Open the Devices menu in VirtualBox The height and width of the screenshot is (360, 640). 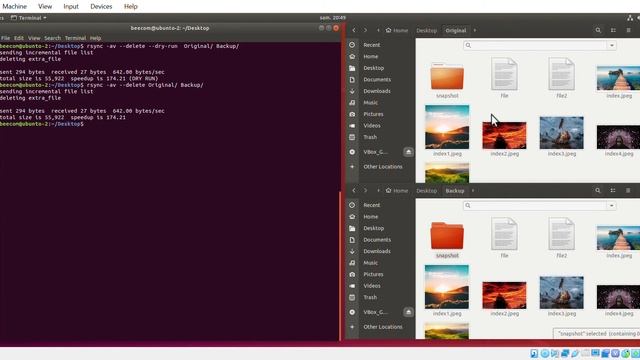point(101,7)
